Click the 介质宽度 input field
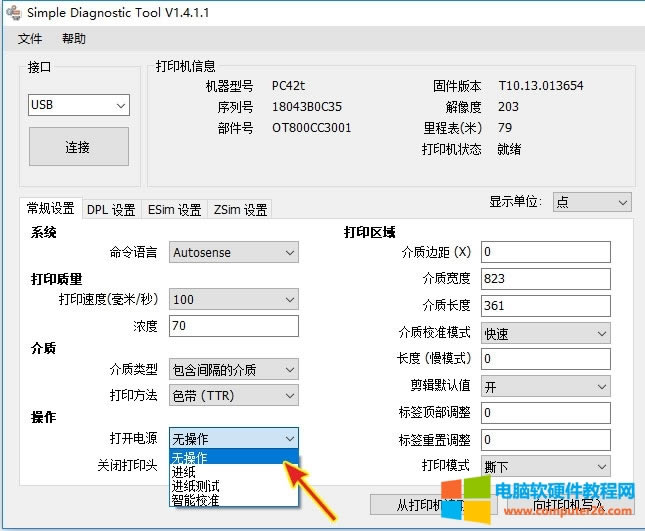Viewport: 645px width, 531px height. 545,279
